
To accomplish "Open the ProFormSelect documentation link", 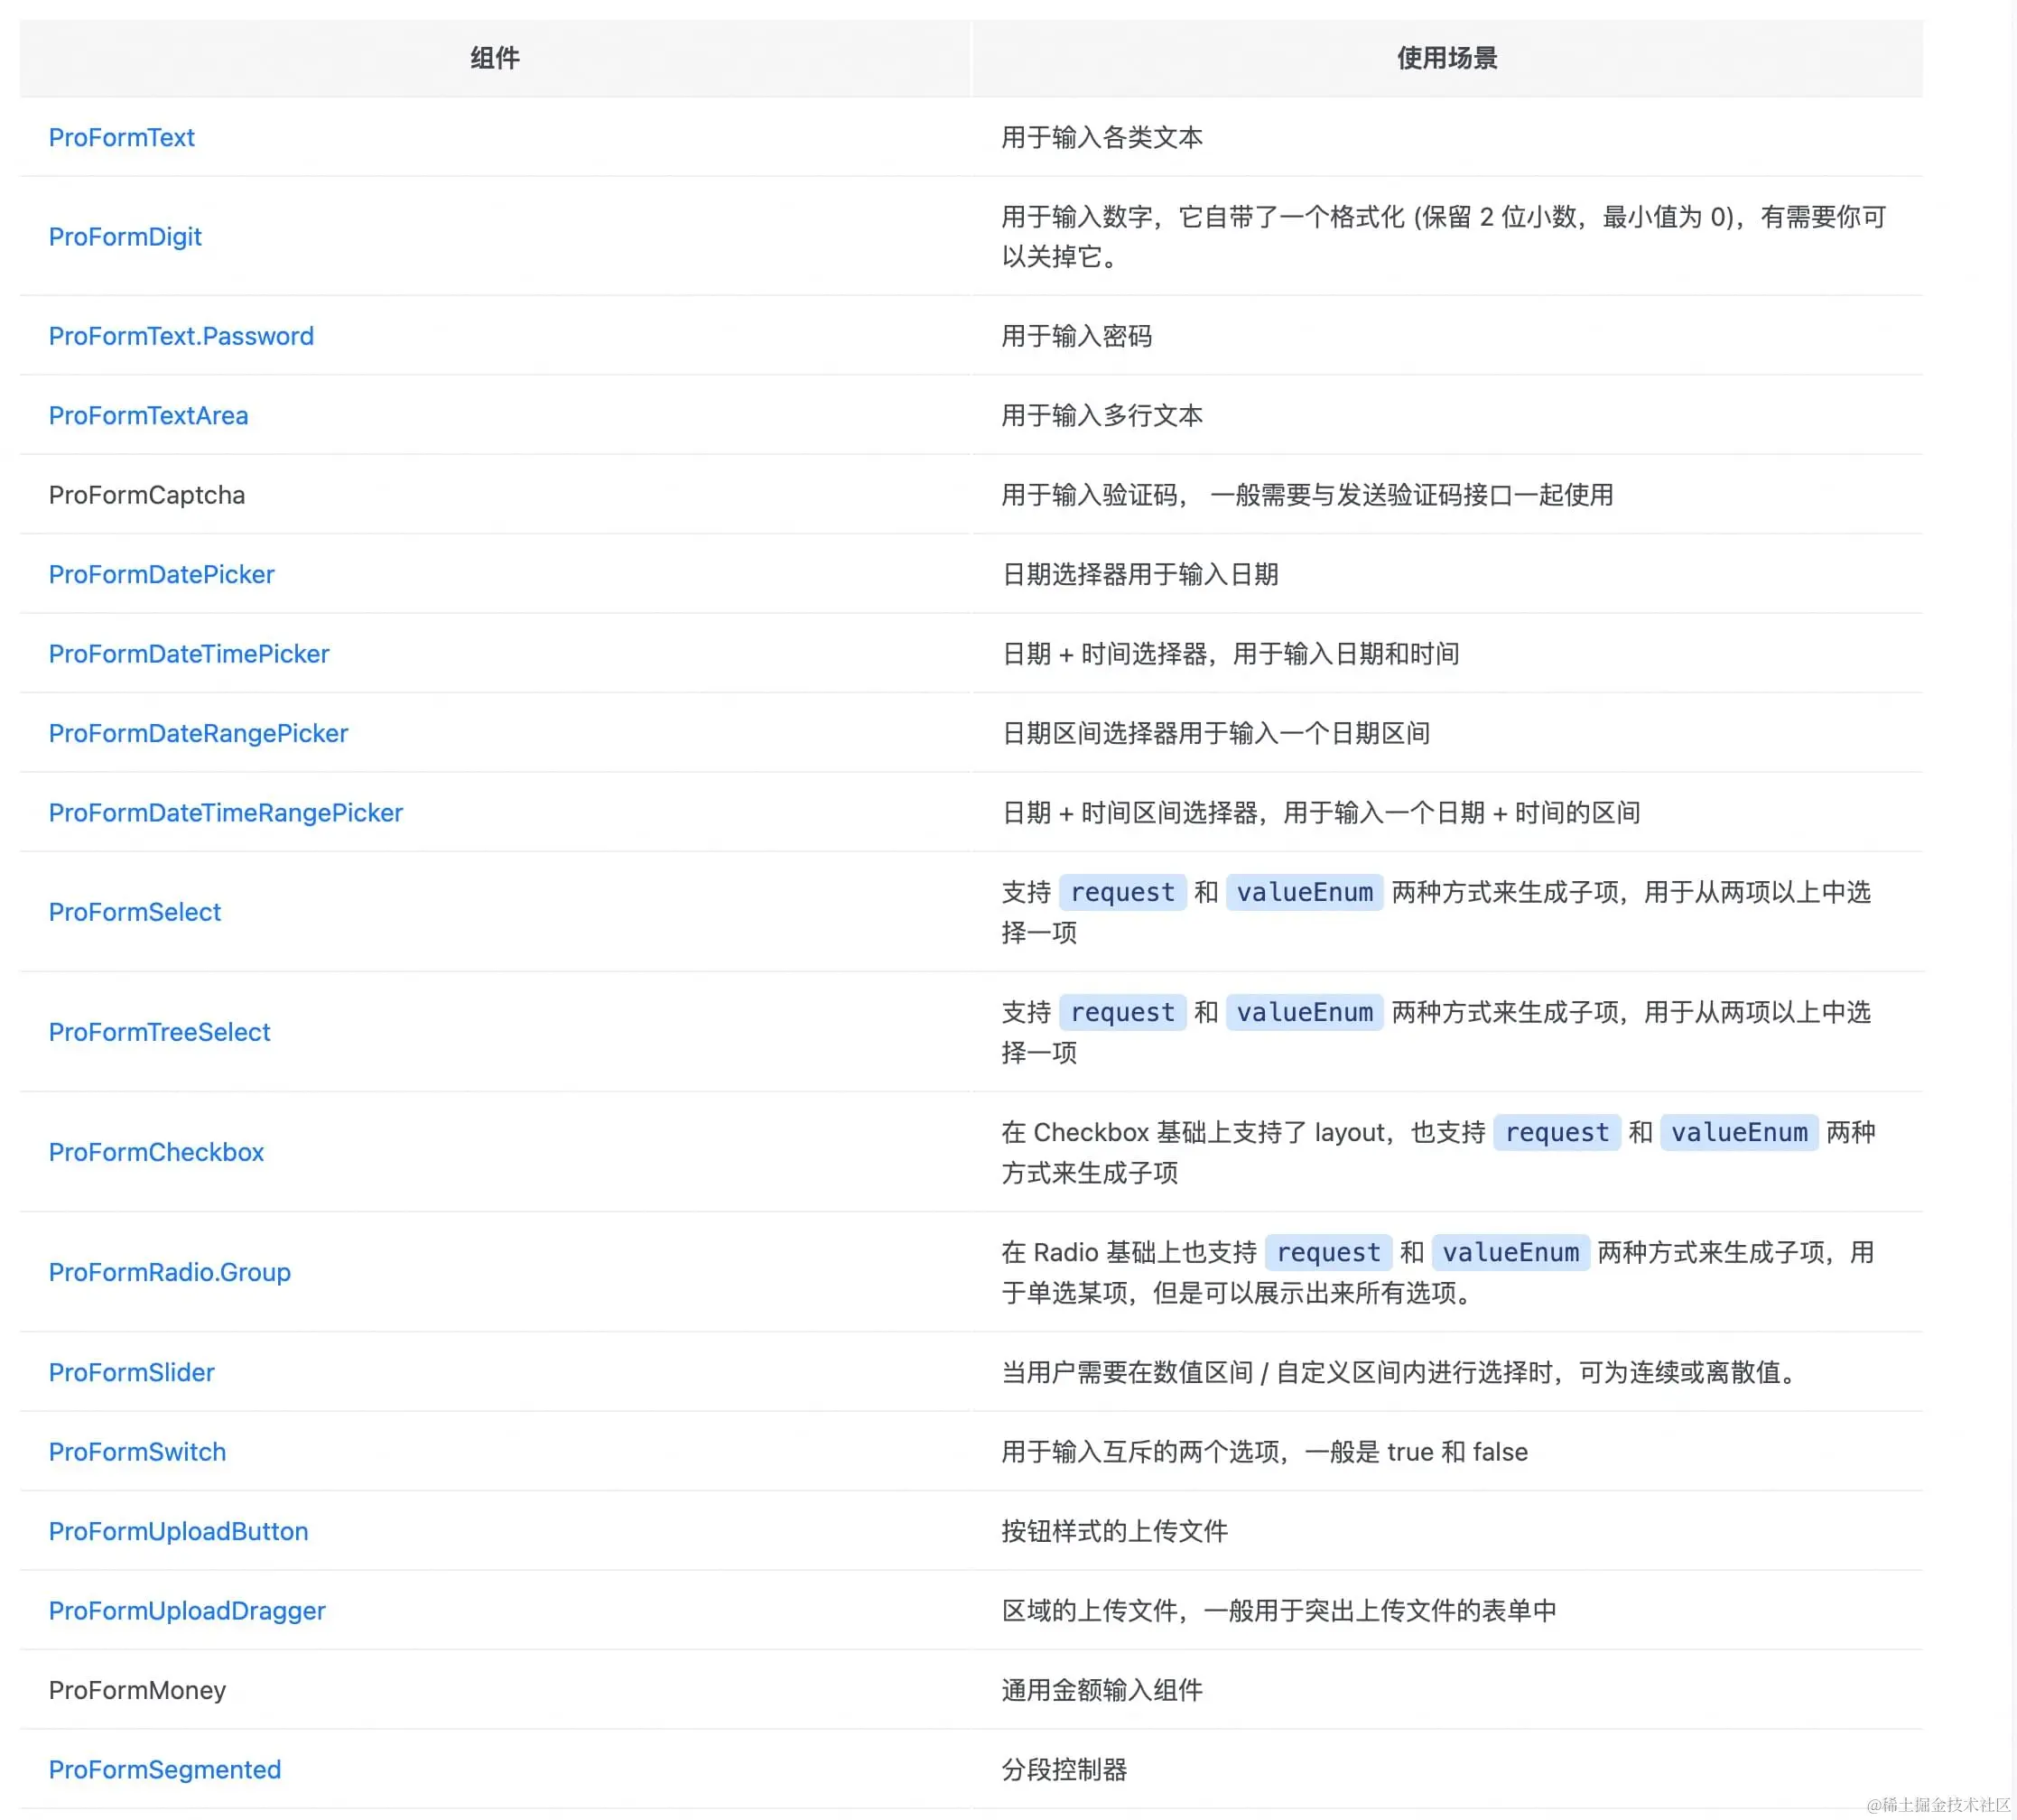I will pos(135,912).
